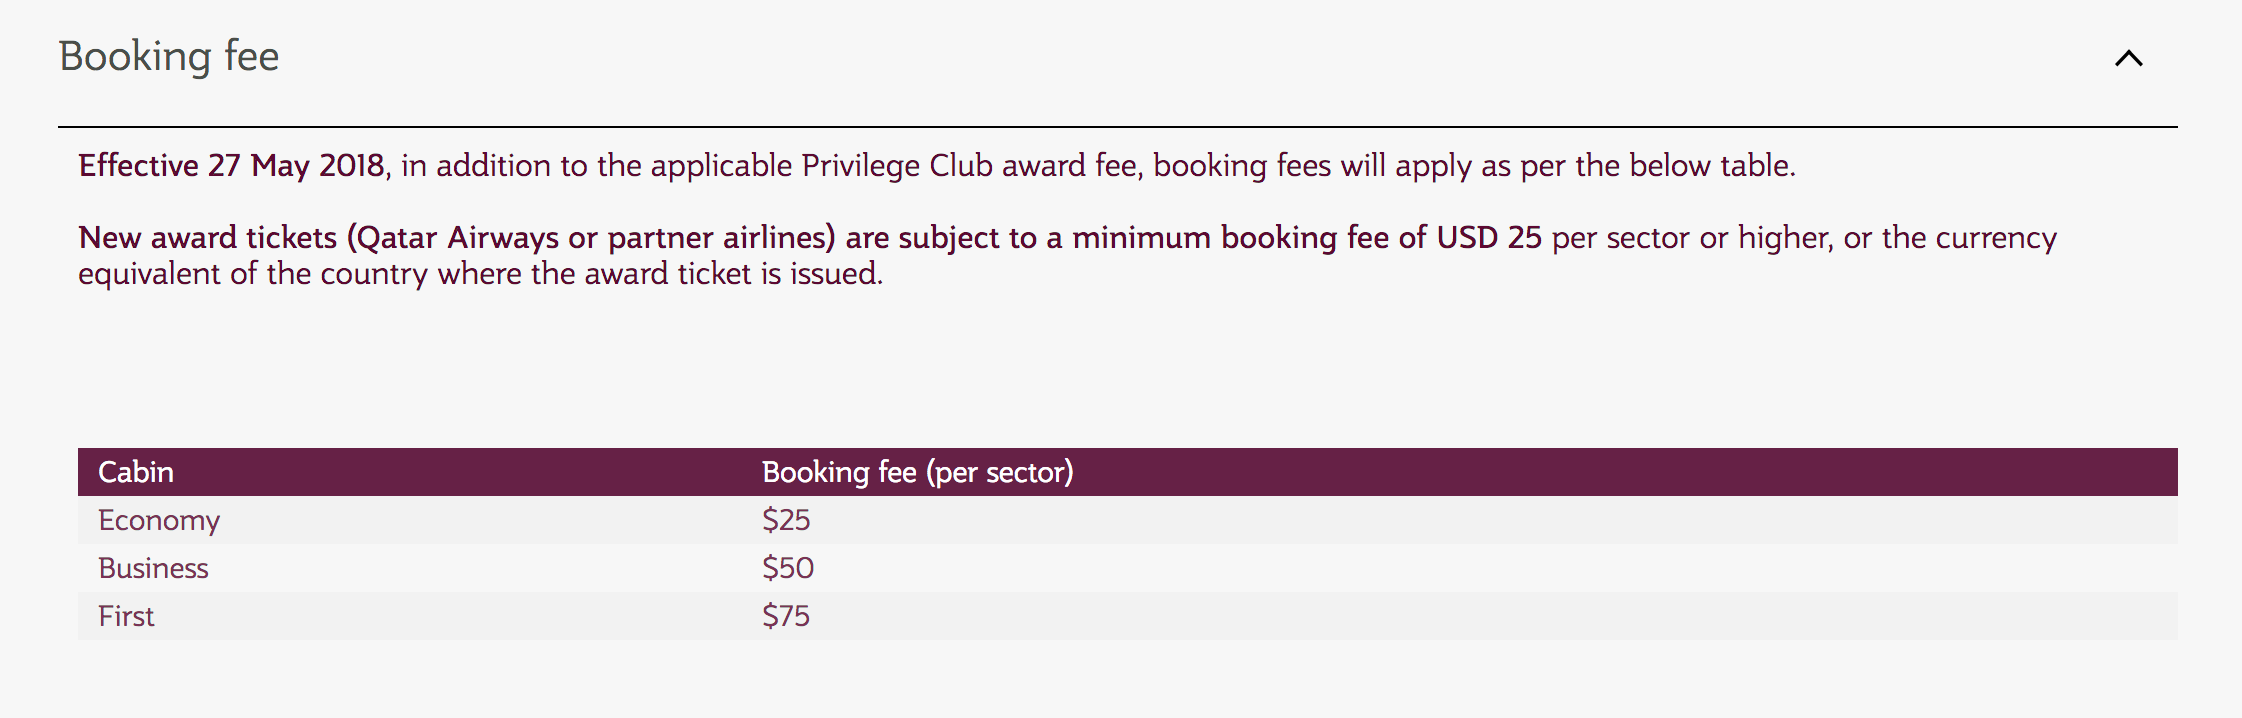Click the Booking fee (per sector) header

(917, 472)
